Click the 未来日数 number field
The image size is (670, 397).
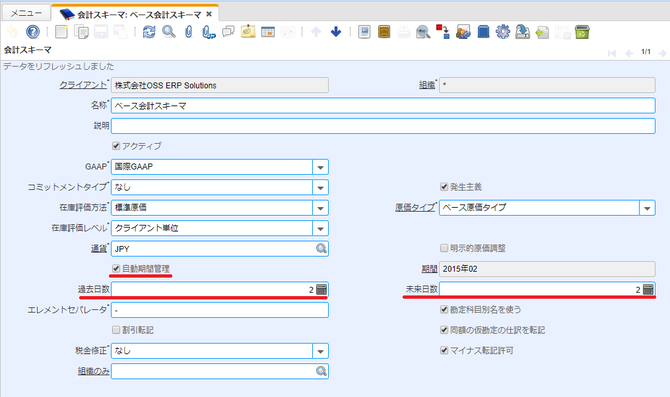[541, 289]
